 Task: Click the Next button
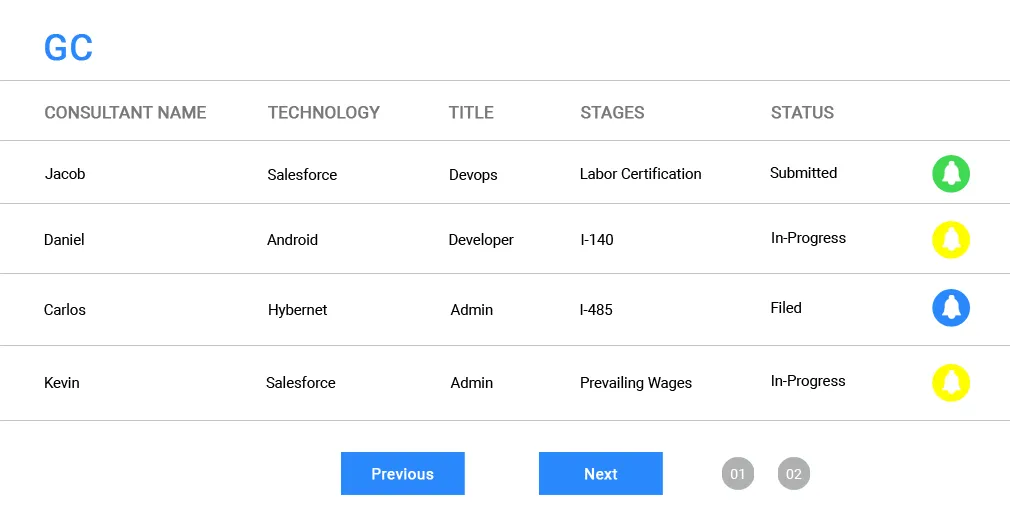pyautogui.click(x=600, y=474)
